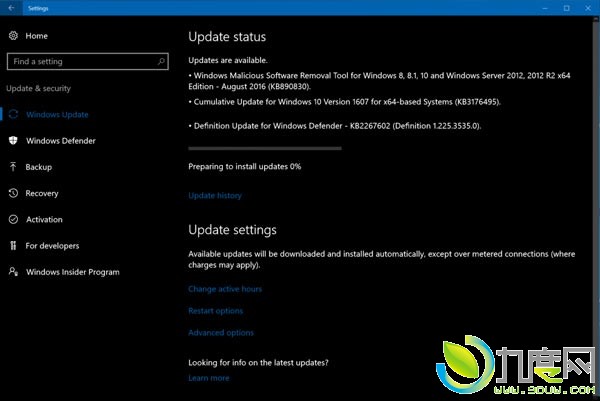The image size is (600, 401).
Task: Click the Activation checkmark circle icon
Action: click(13, 219)
